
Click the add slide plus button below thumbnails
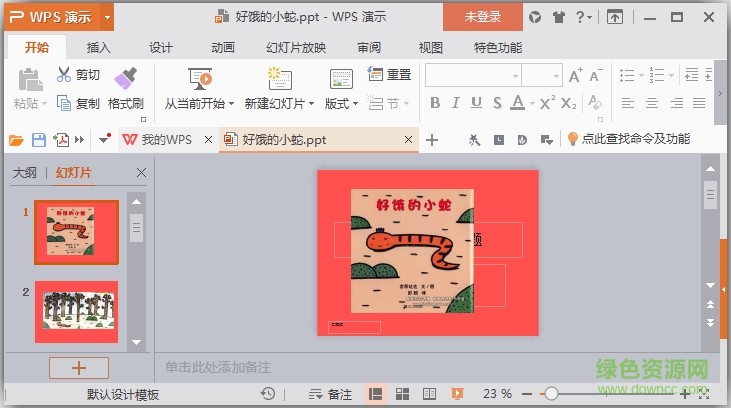(78, 367)
